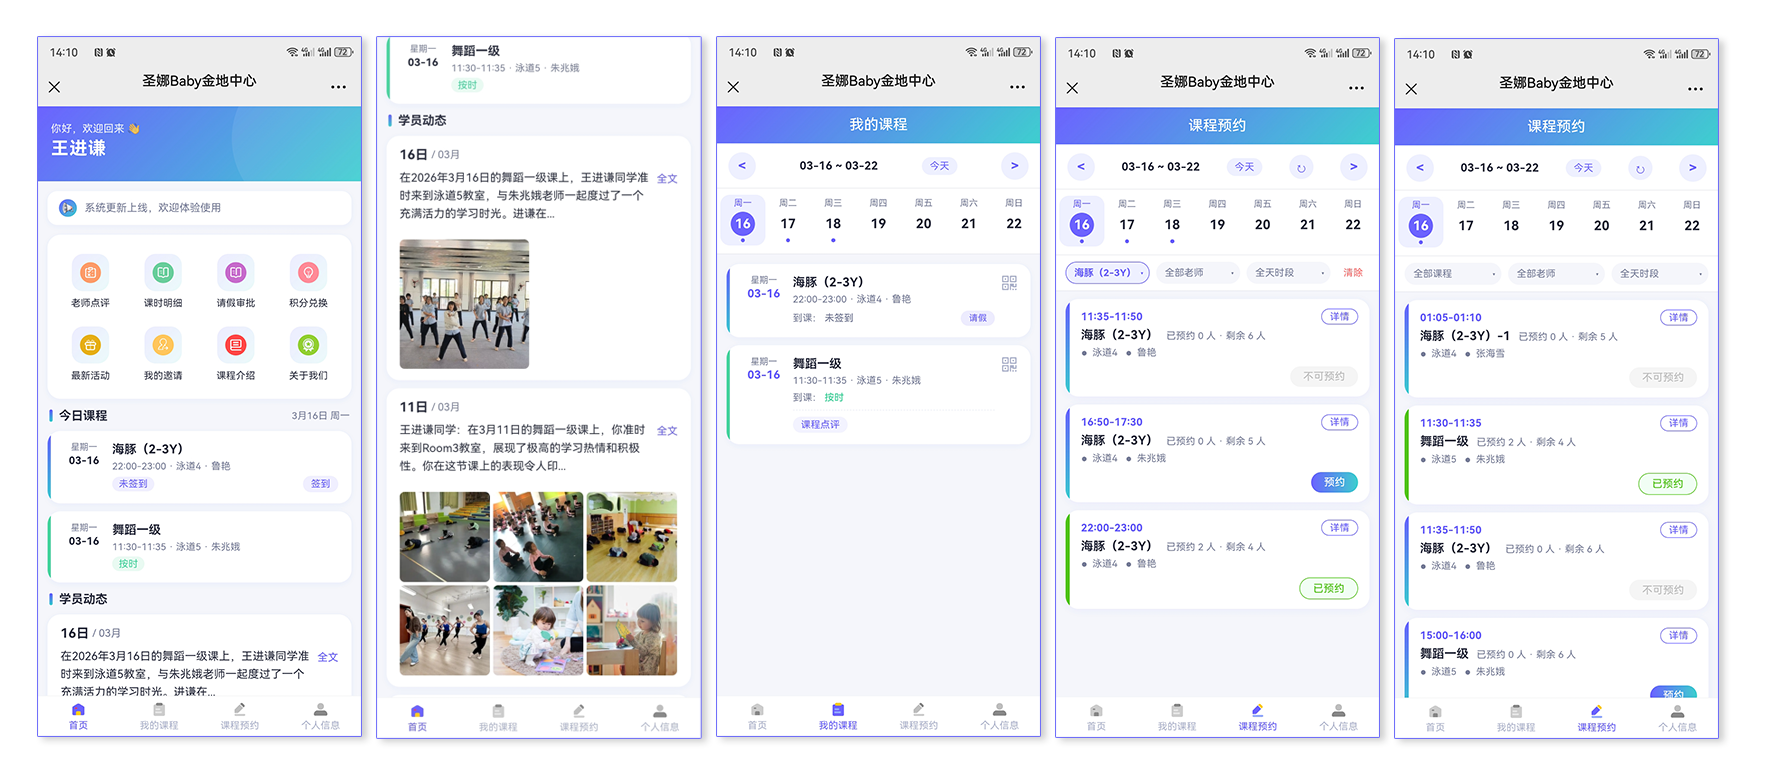Toggle 已预约 on 11:30-11:35 舞蹈一级 booking
The height and width of the screenshot is (773, 1768).
point(1667,484)
